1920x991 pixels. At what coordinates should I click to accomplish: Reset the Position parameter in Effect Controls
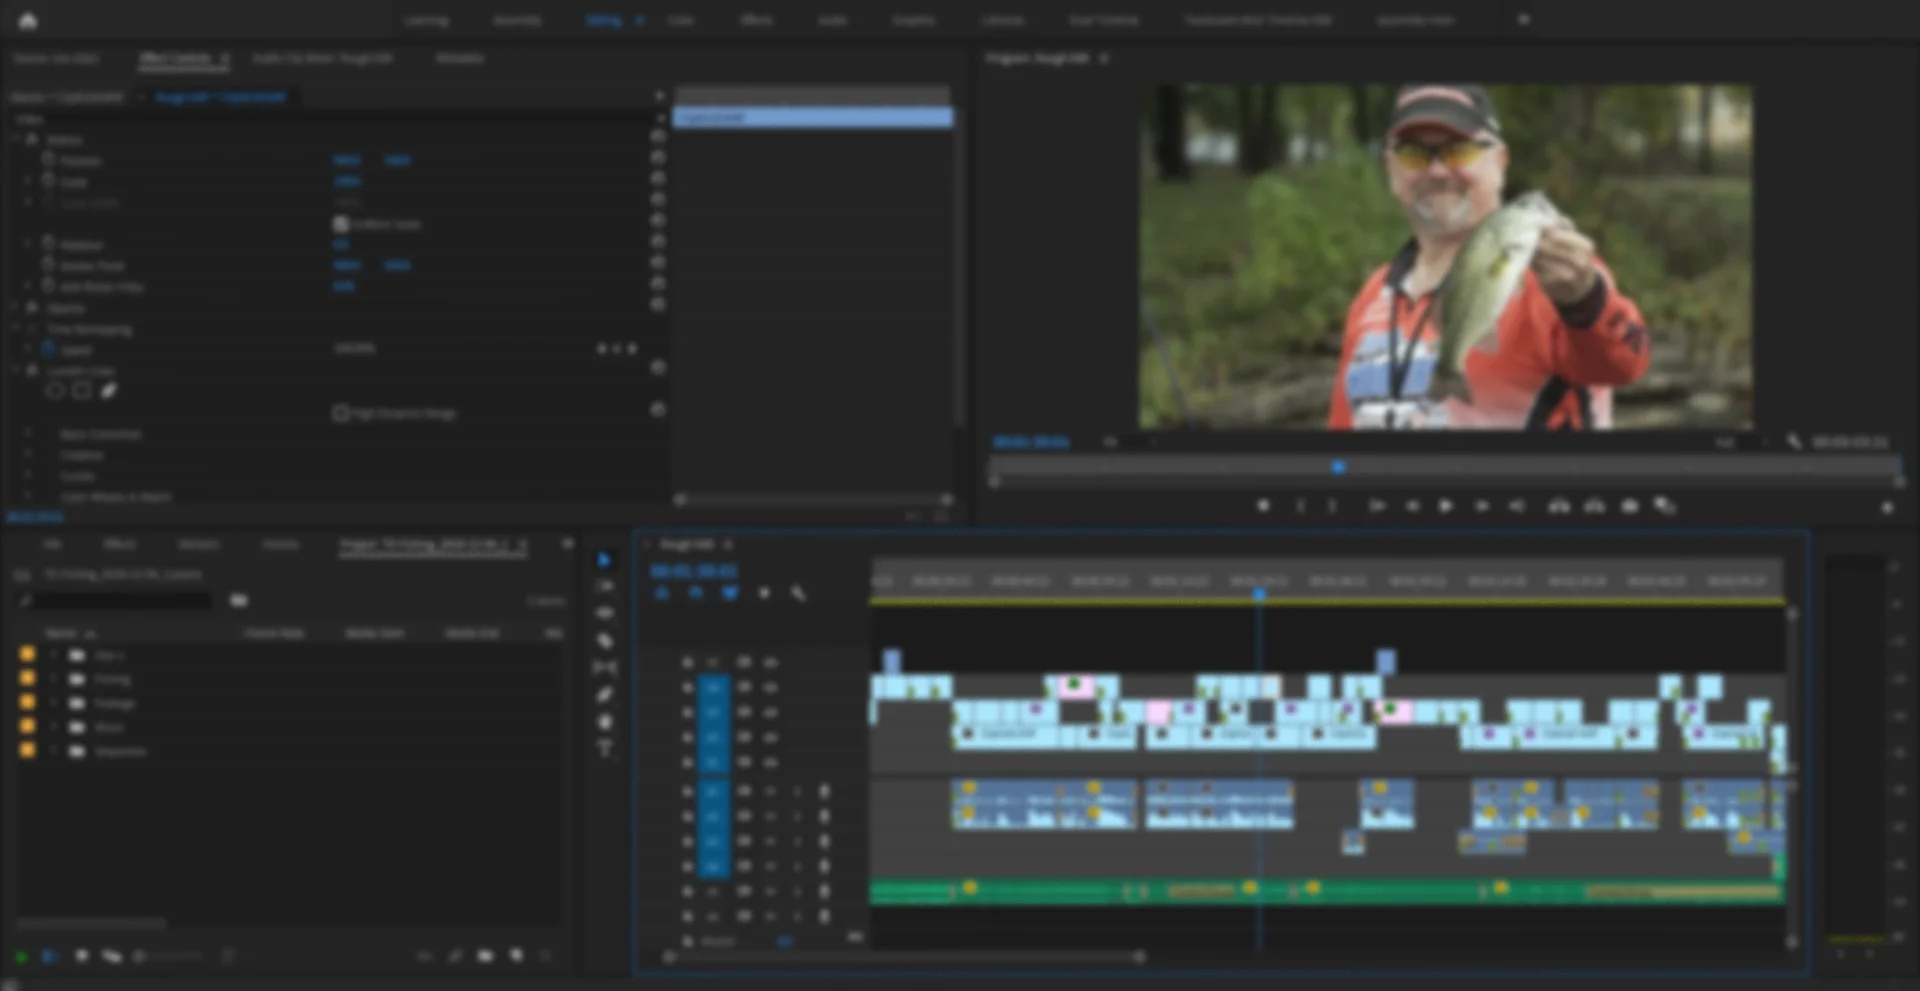click(658, 158)
